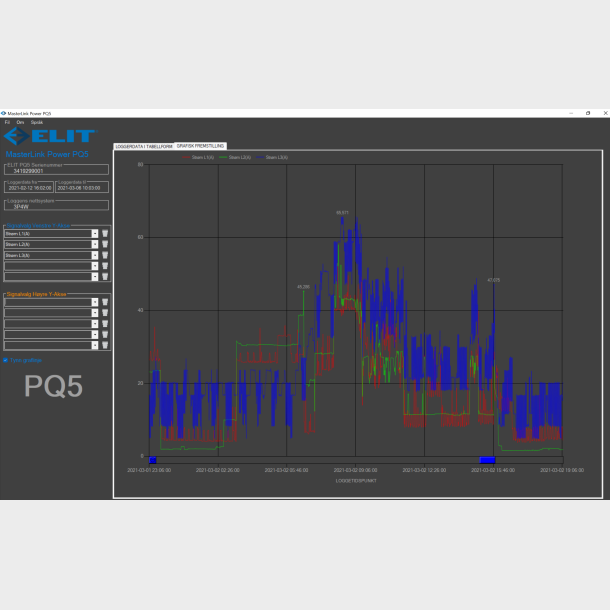Click the 65.571 peak value label
Viewport: 610px width, 610px height.
point(342,213)
